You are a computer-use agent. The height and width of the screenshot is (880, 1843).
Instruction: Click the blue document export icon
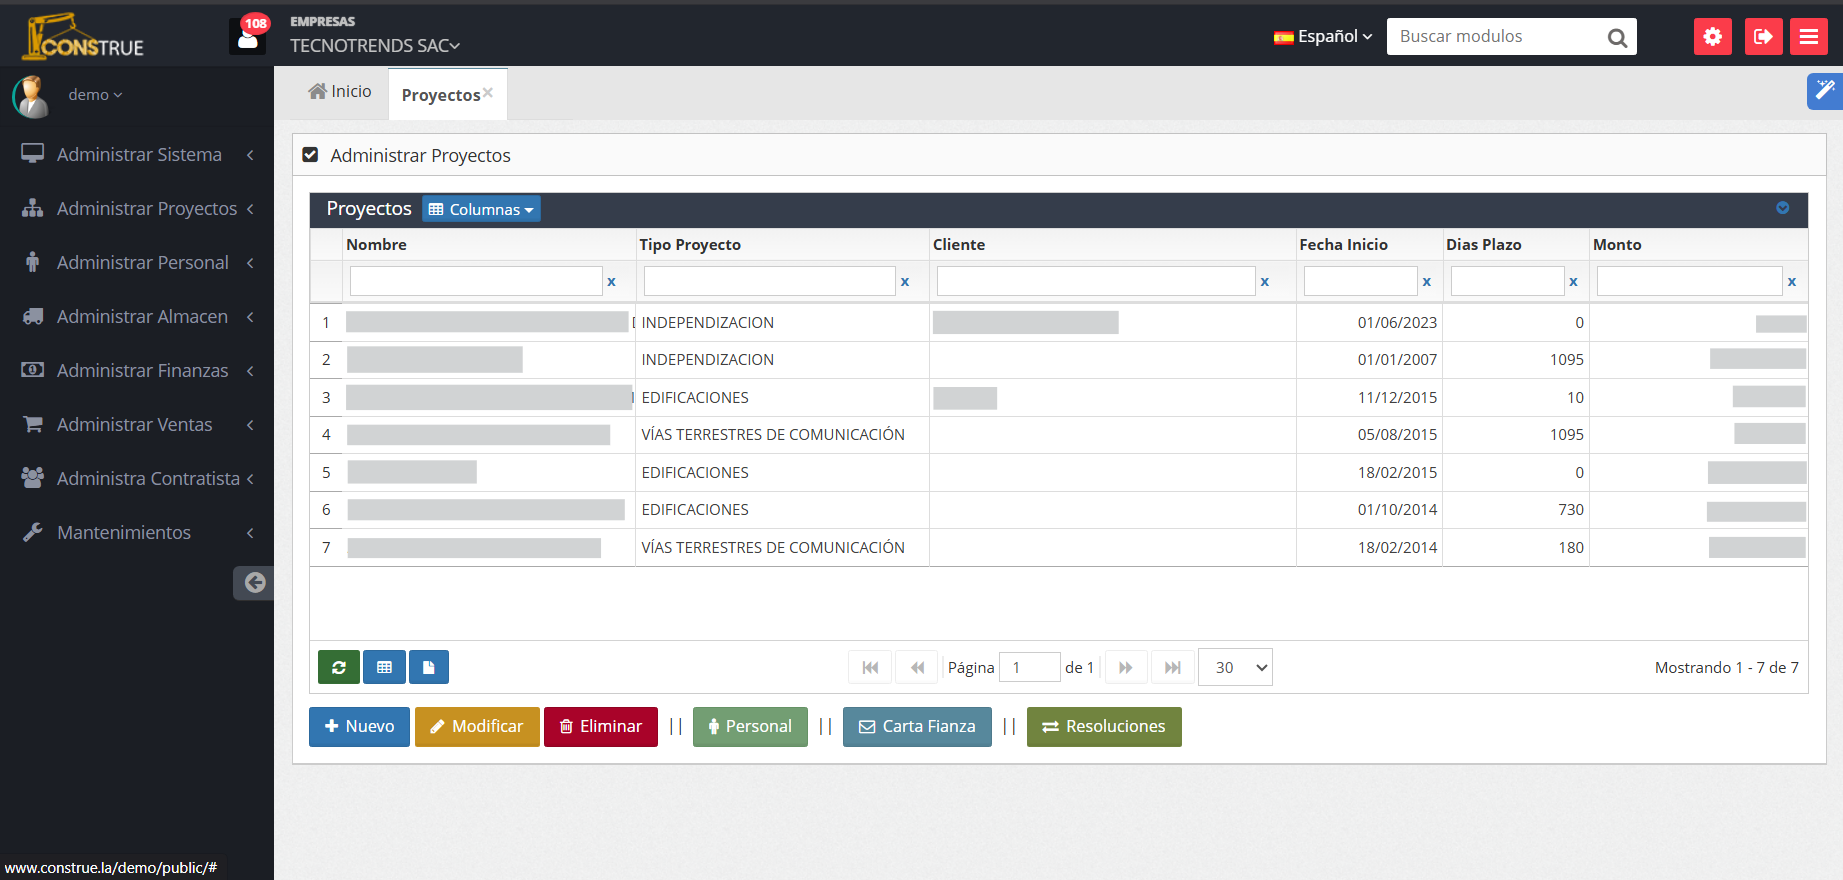[428, 667]
